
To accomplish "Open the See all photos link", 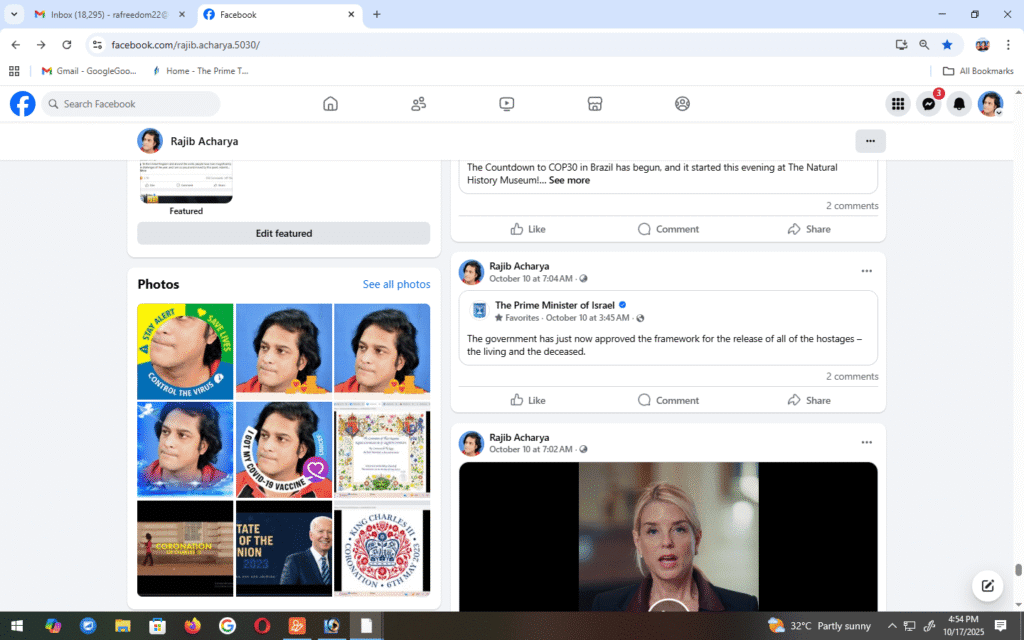I will click(396, 285).
